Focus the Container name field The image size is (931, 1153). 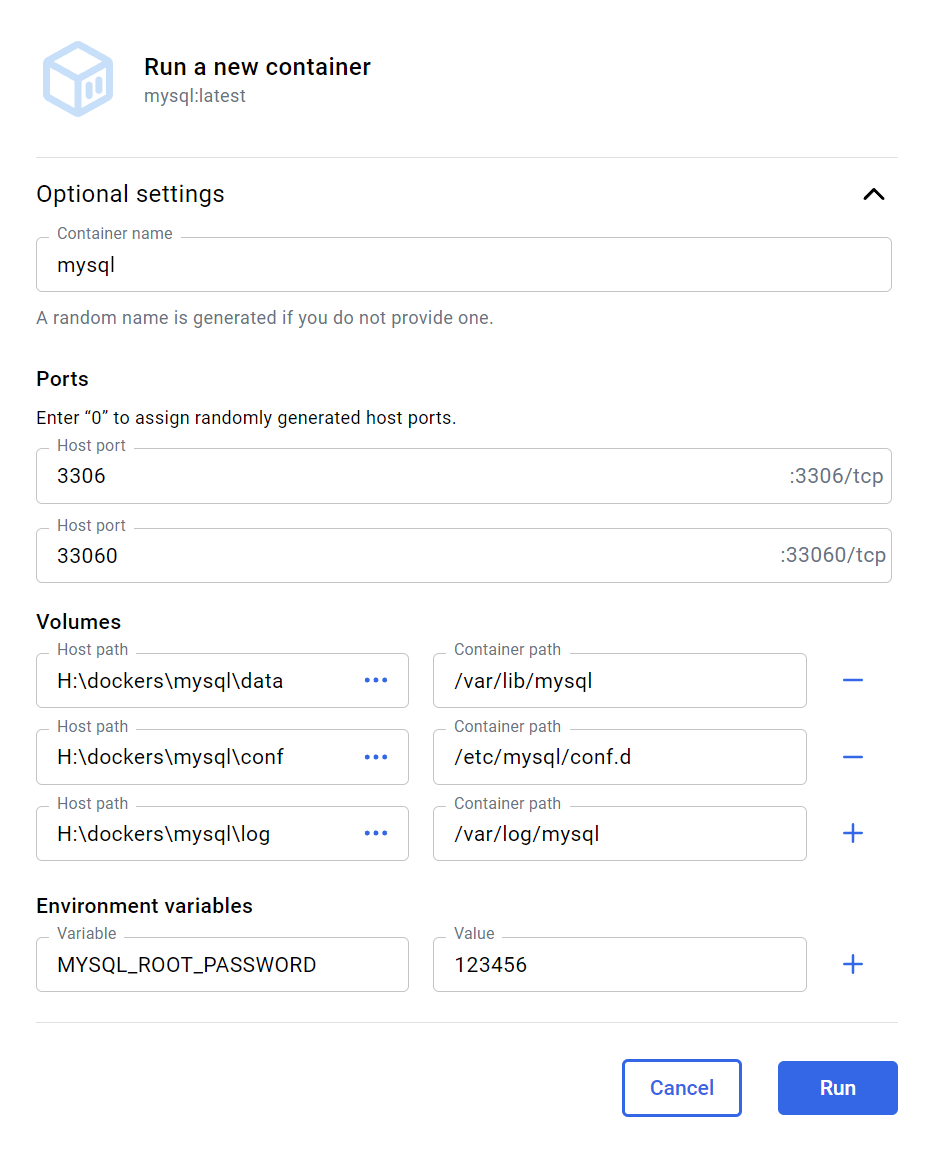point(463,265)
